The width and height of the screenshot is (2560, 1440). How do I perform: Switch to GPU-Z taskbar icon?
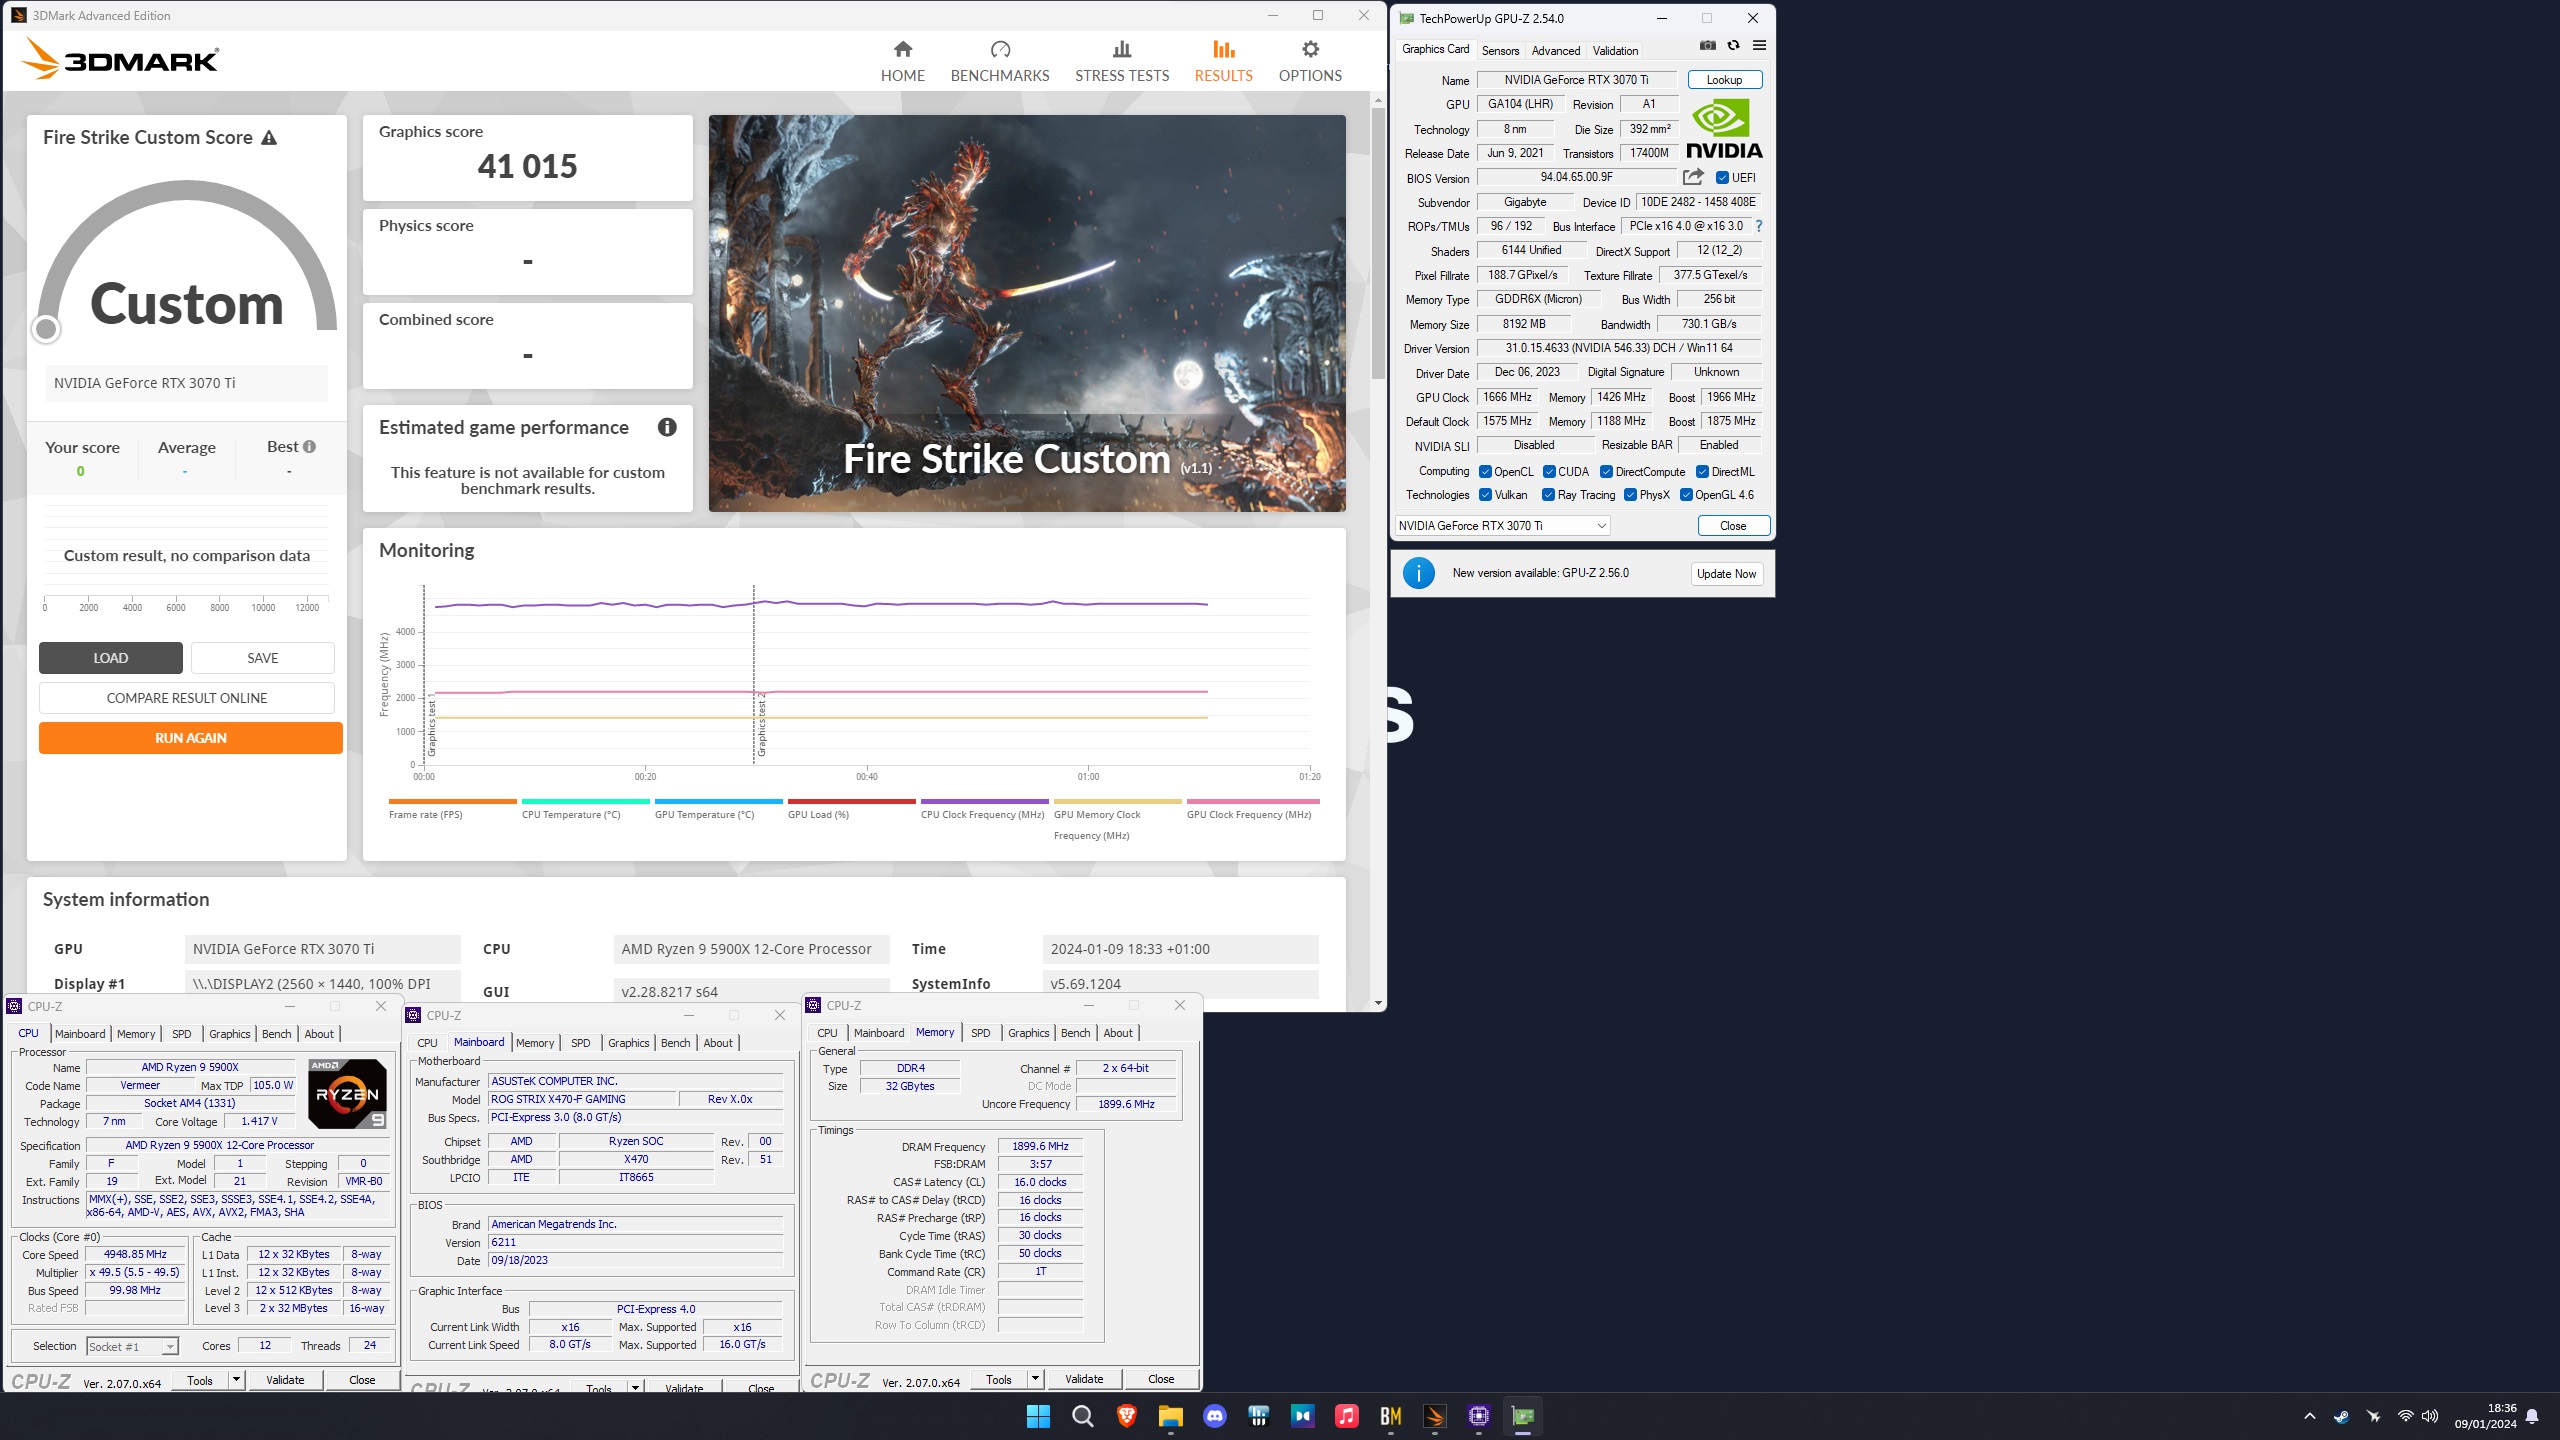[1522, 1416]
